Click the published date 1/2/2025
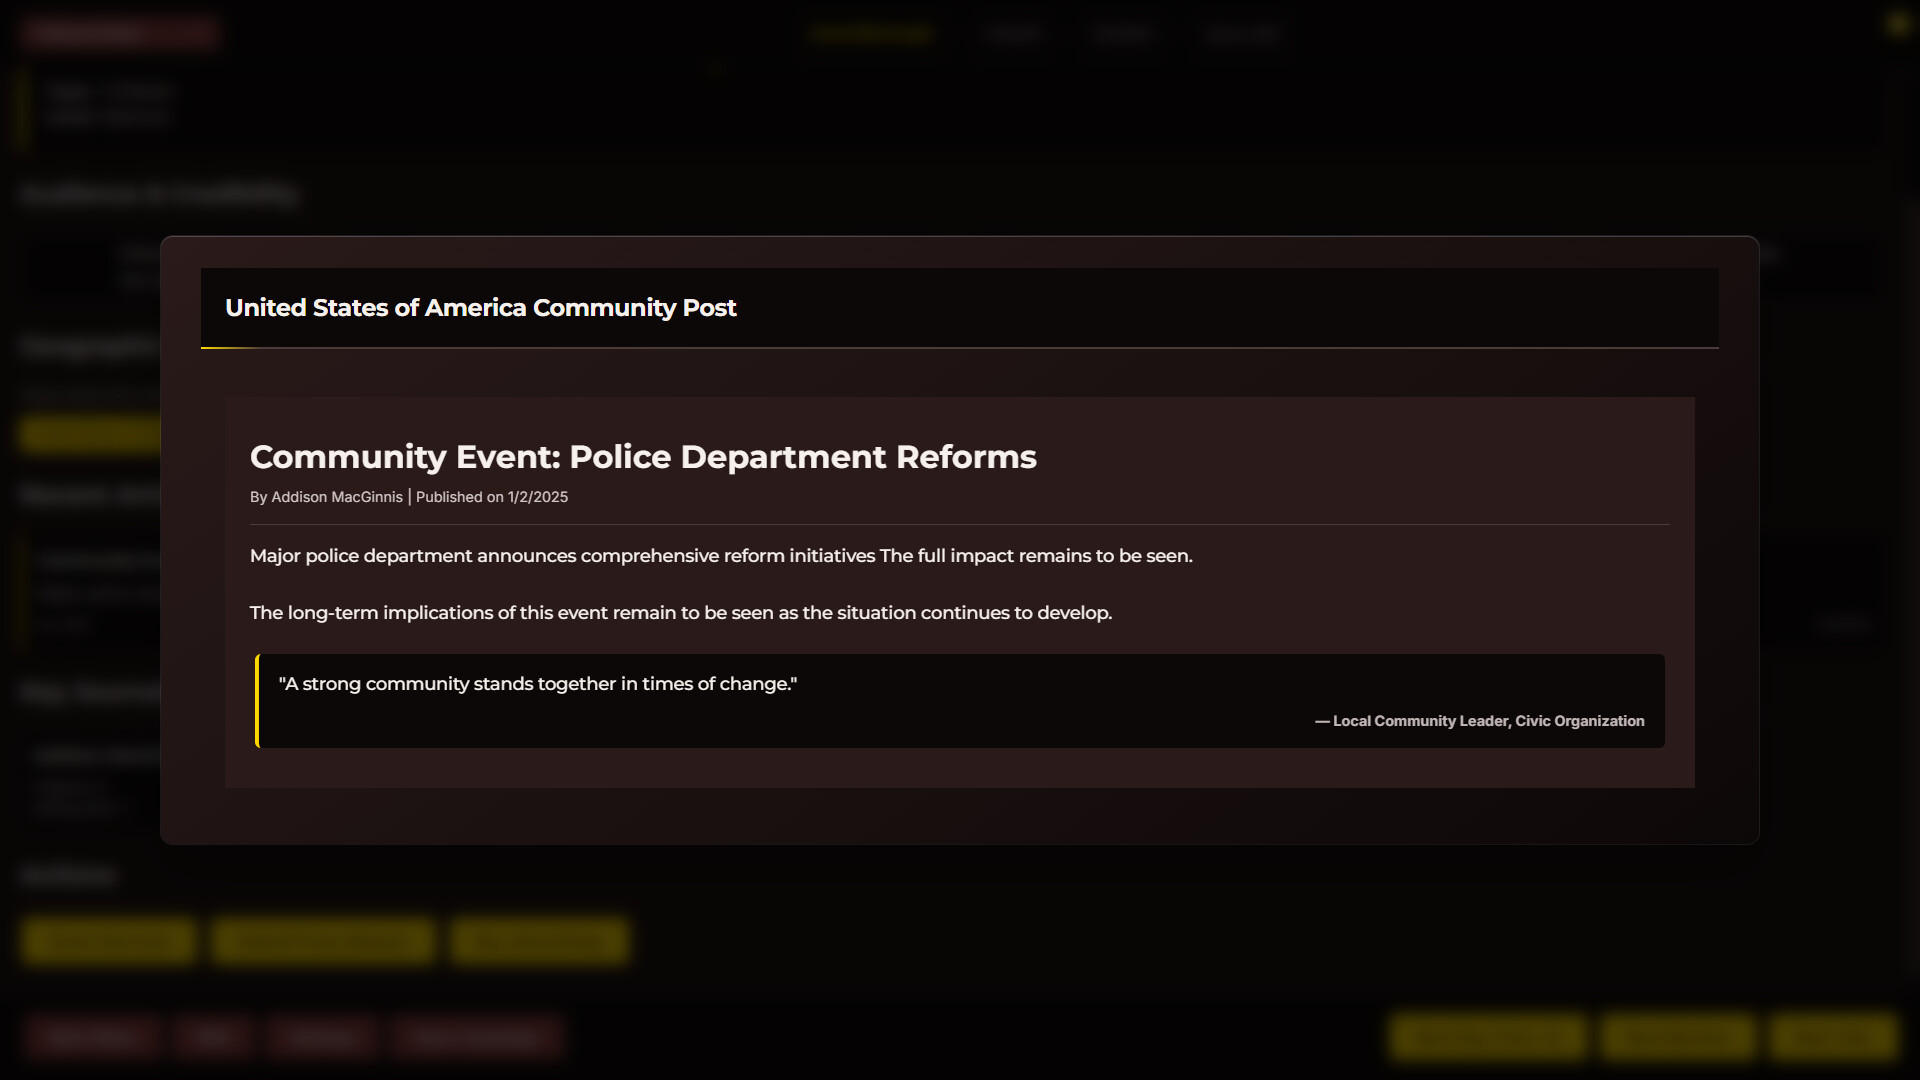Screen dimensions: 1920x1080 click(x=537, y=497)
